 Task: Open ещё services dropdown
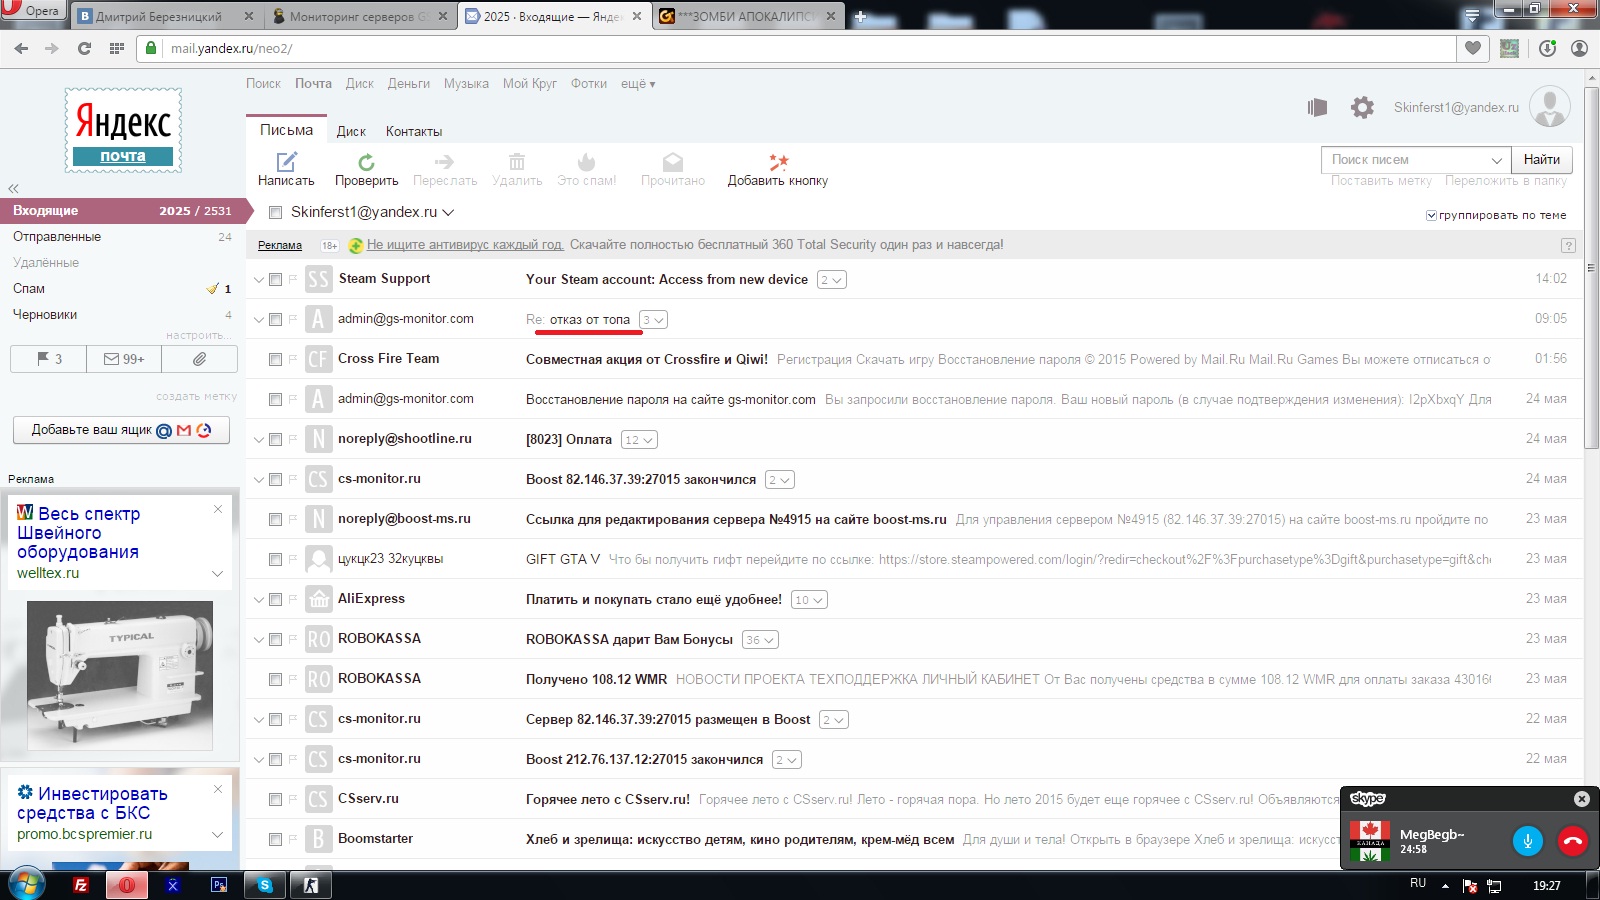(x=638, y=84)
